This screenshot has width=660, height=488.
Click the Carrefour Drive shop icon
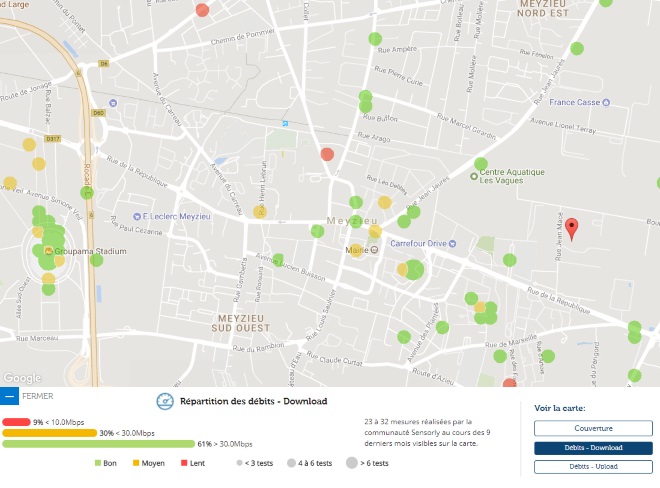pos(453,241)
